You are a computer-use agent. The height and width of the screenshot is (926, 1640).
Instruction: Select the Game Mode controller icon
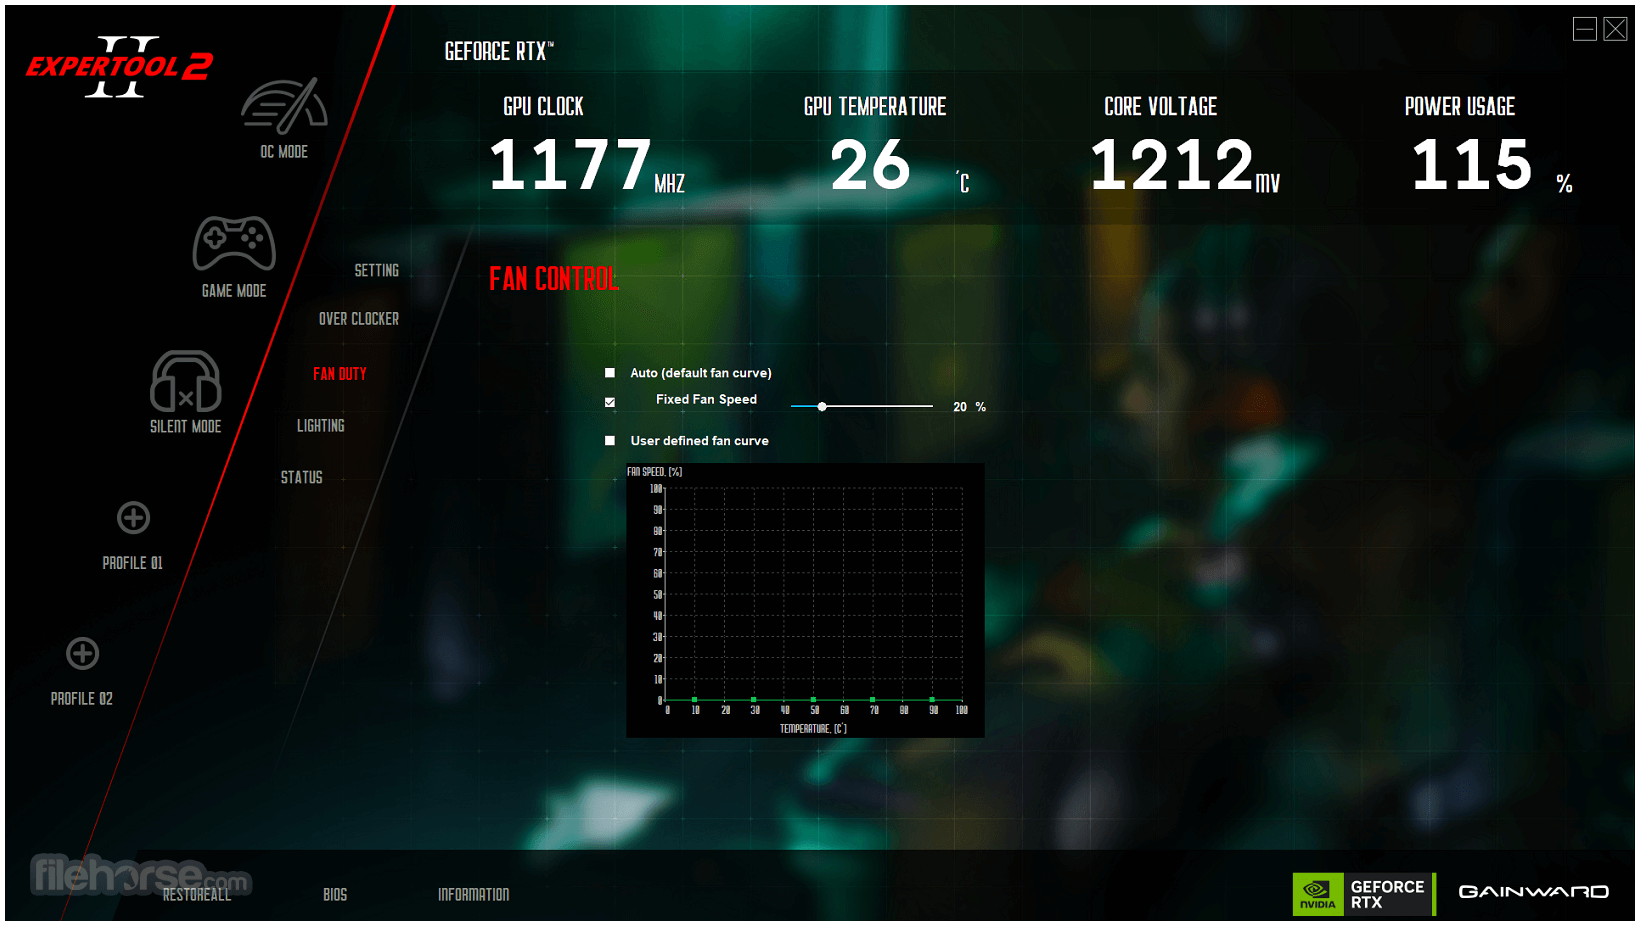234,243
